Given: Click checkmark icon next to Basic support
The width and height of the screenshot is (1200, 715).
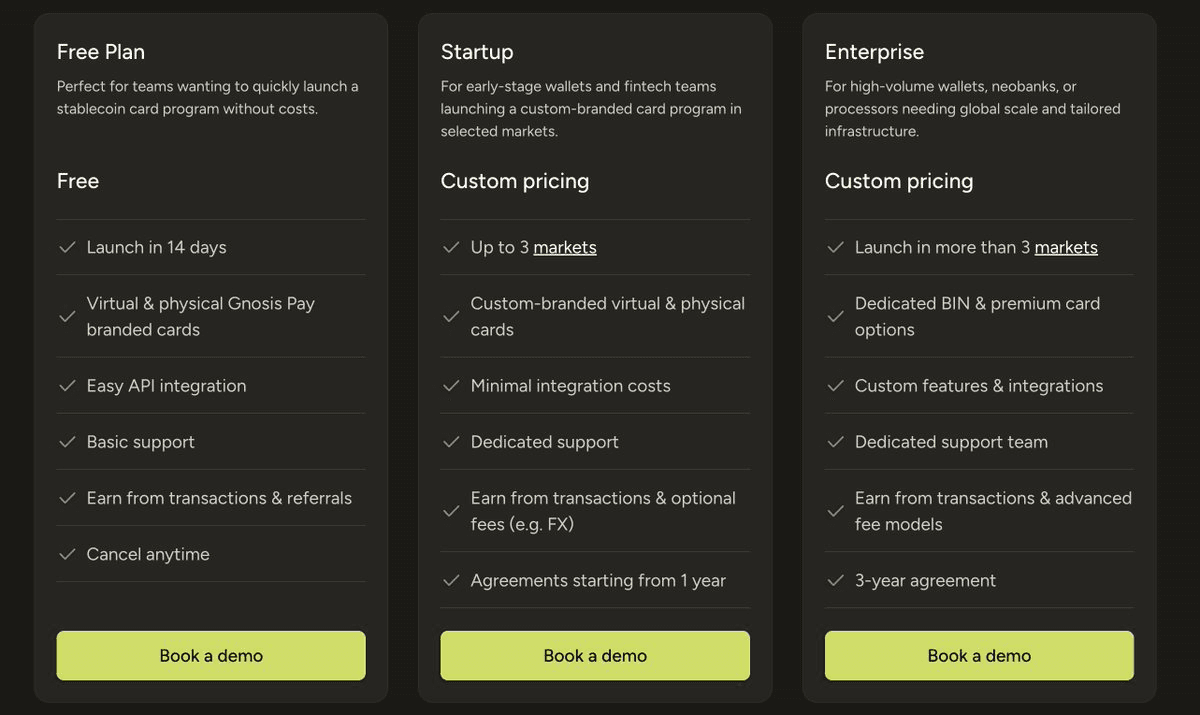Looking at the screenshot, I should [67, 441].
